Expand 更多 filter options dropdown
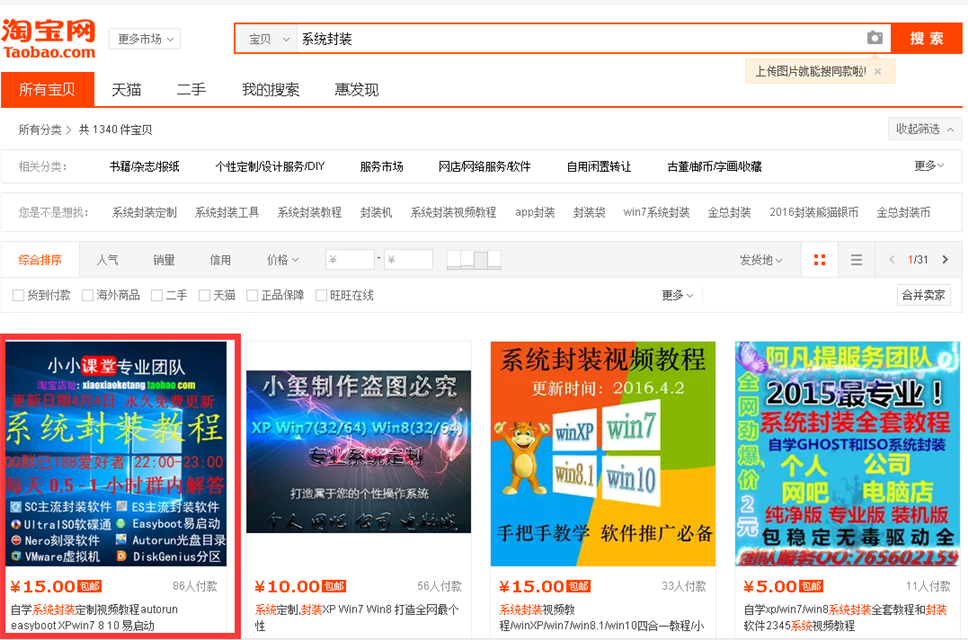The width and height of the screenshot is (968, 640). (677, 296)
